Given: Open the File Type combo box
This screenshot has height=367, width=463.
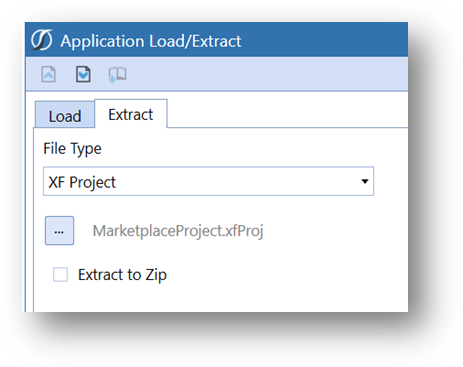Looking at the screenshot, I should pyautogui.click(x=208, y=181).
